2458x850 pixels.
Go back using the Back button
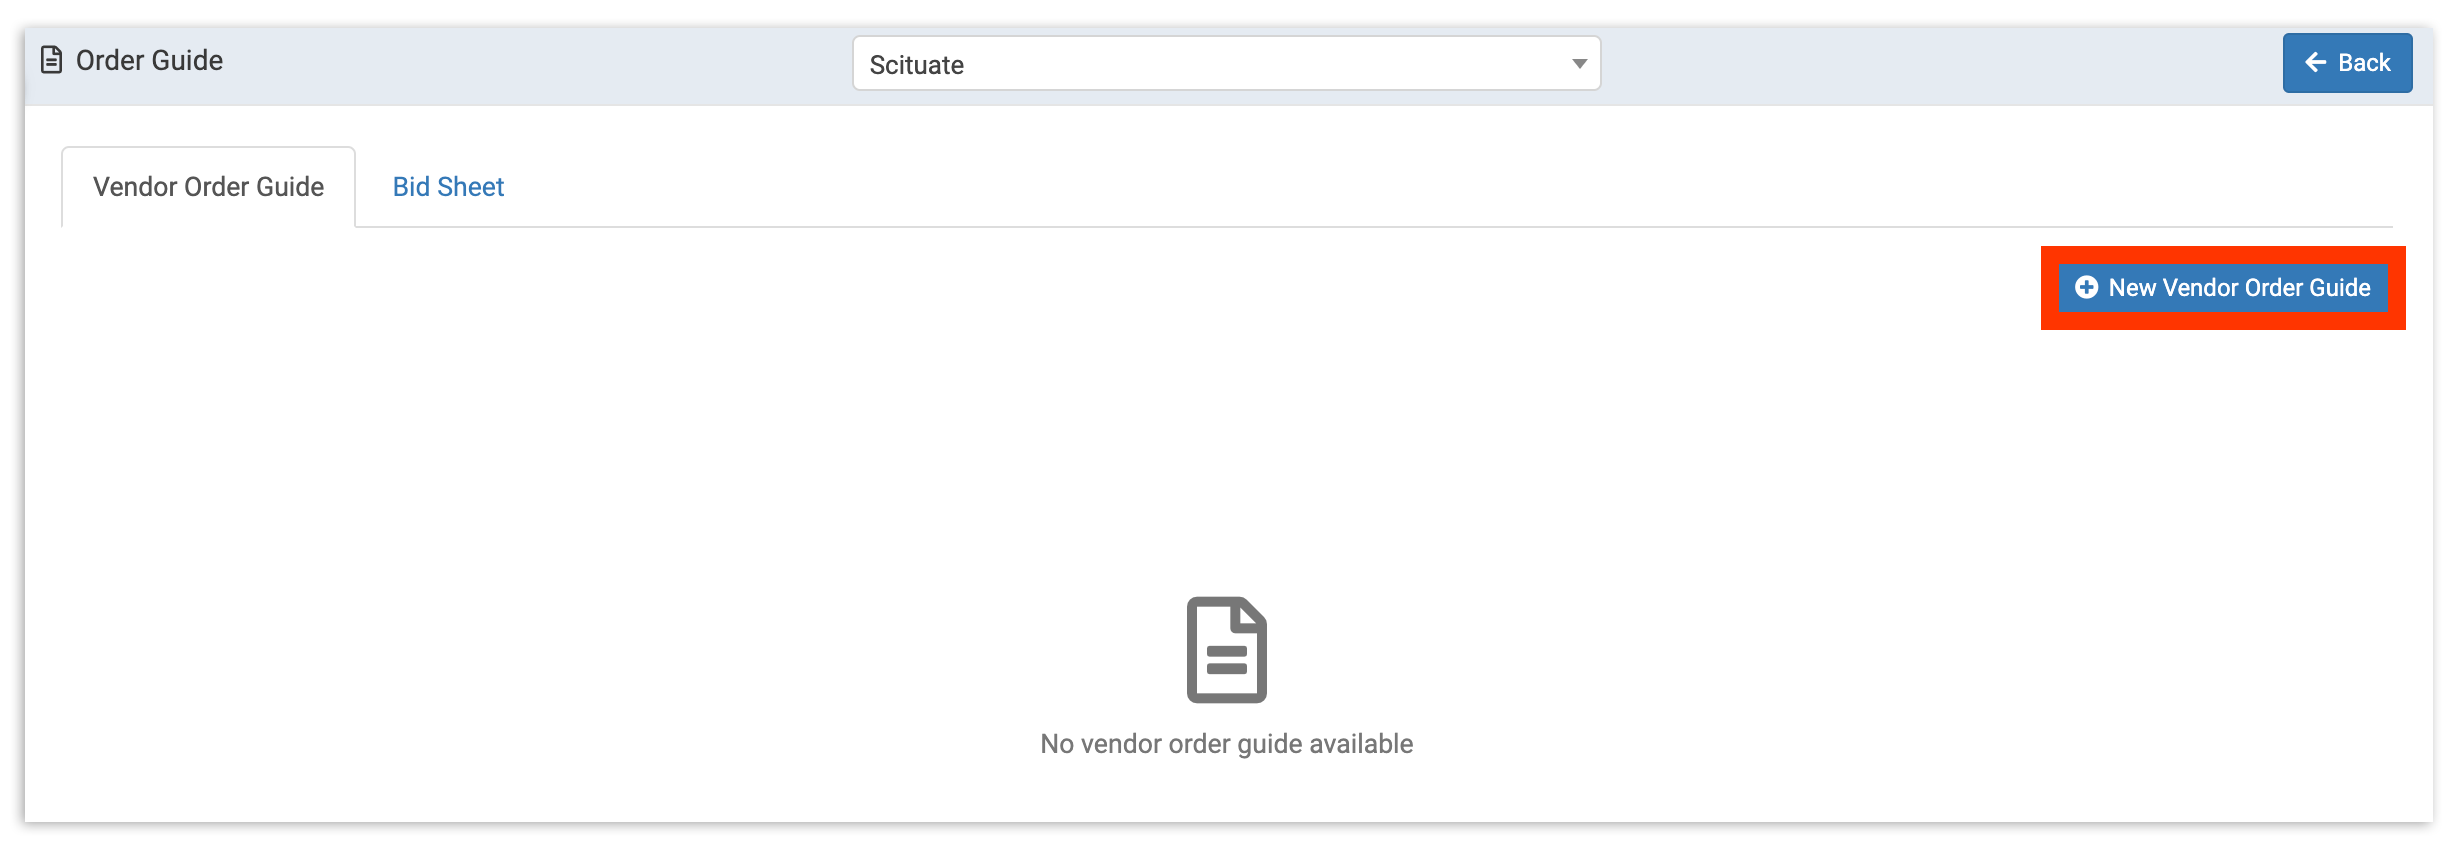pyautogui.click(x=2347, y=63)
